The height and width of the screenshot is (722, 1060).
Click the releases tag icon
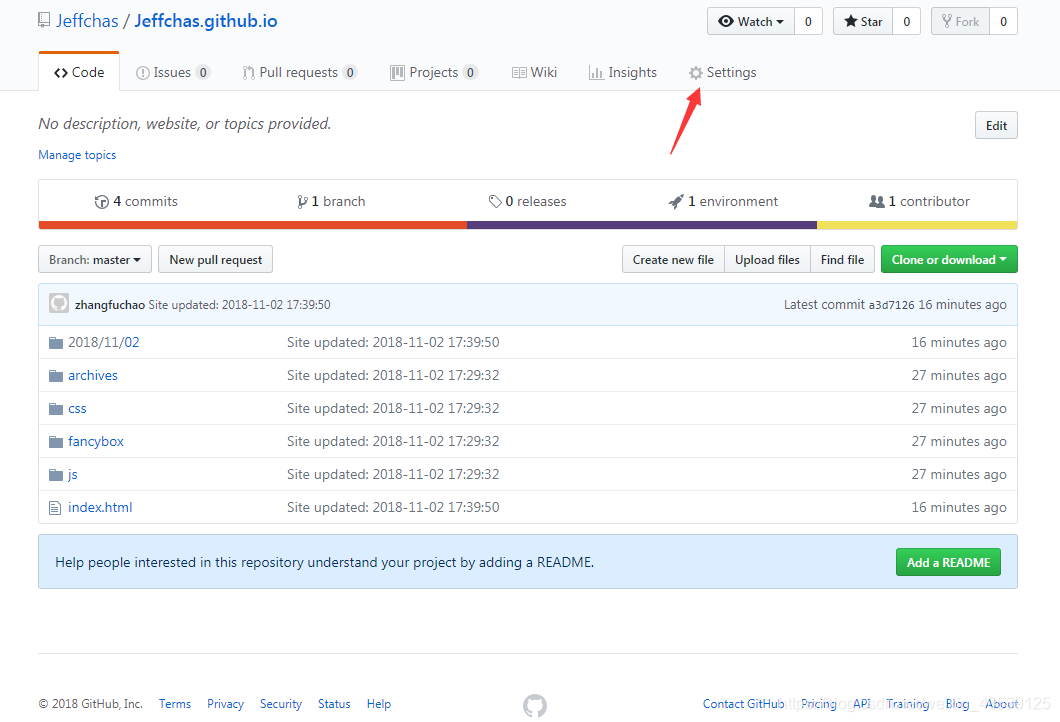(495, 201)
